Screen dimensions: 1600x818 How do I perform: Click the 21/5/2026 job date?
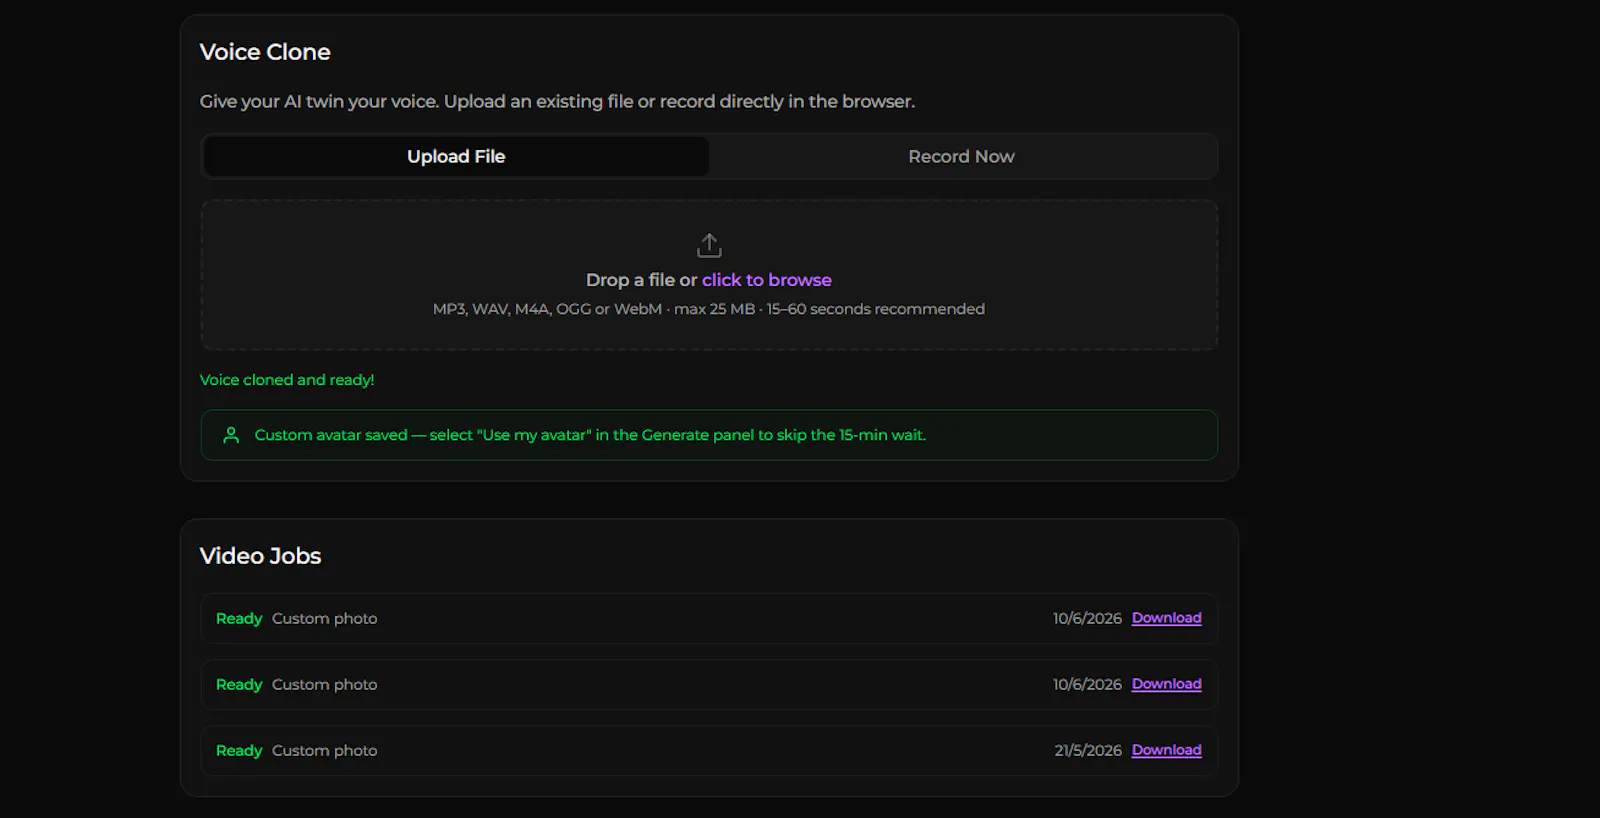1088,750
